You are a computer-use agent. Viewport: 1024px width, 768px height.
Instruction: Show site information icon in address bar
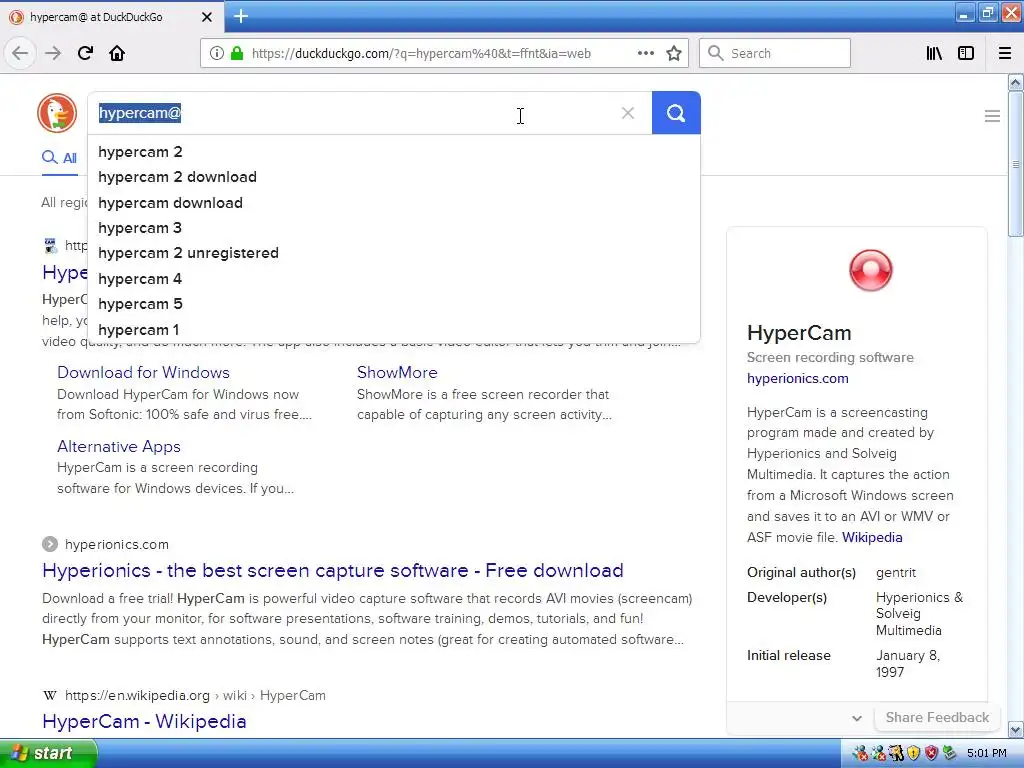217,54
